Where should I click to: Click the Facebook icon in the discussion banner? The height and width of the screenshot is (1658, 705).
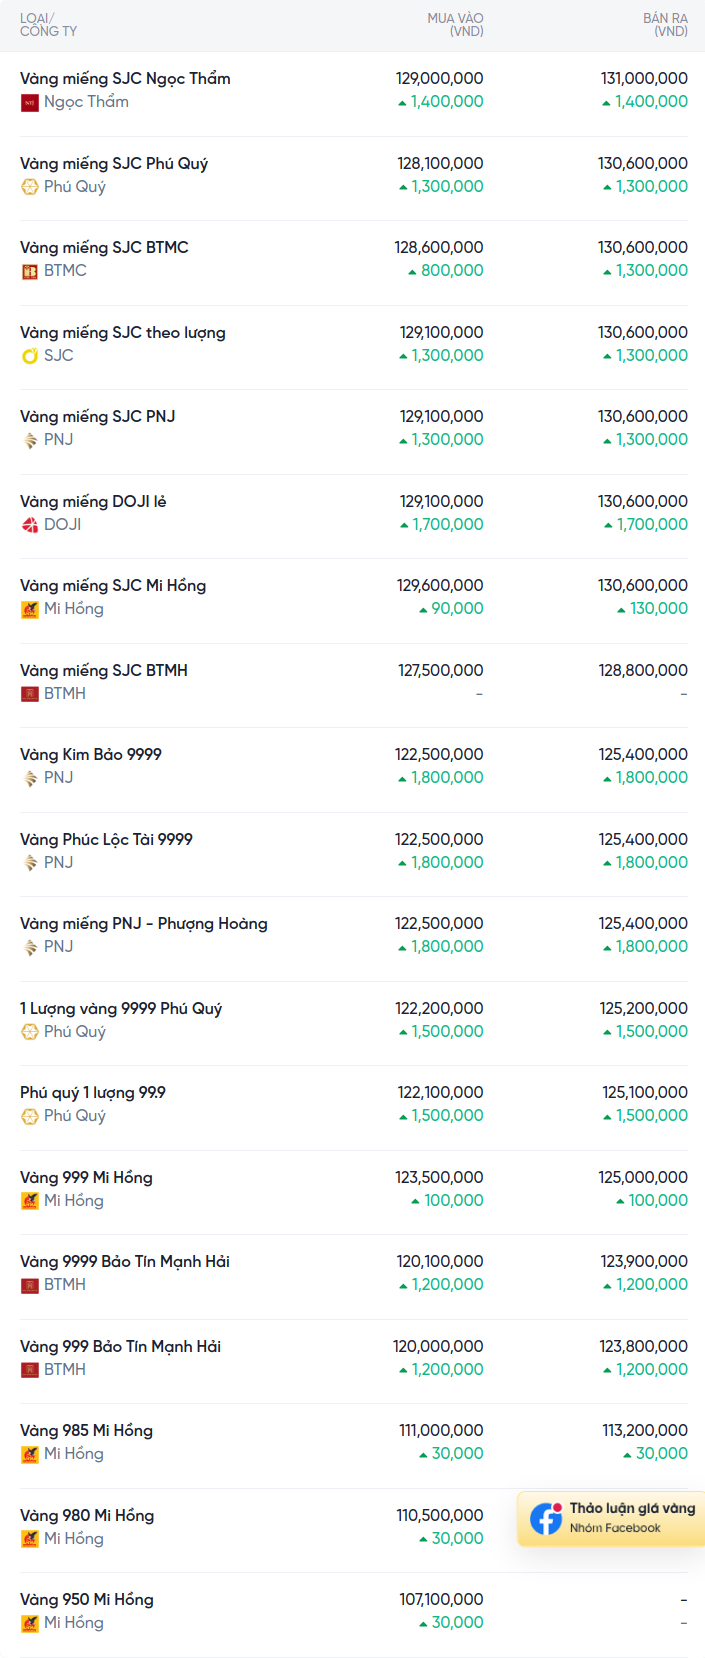[x=546, y=1518]
